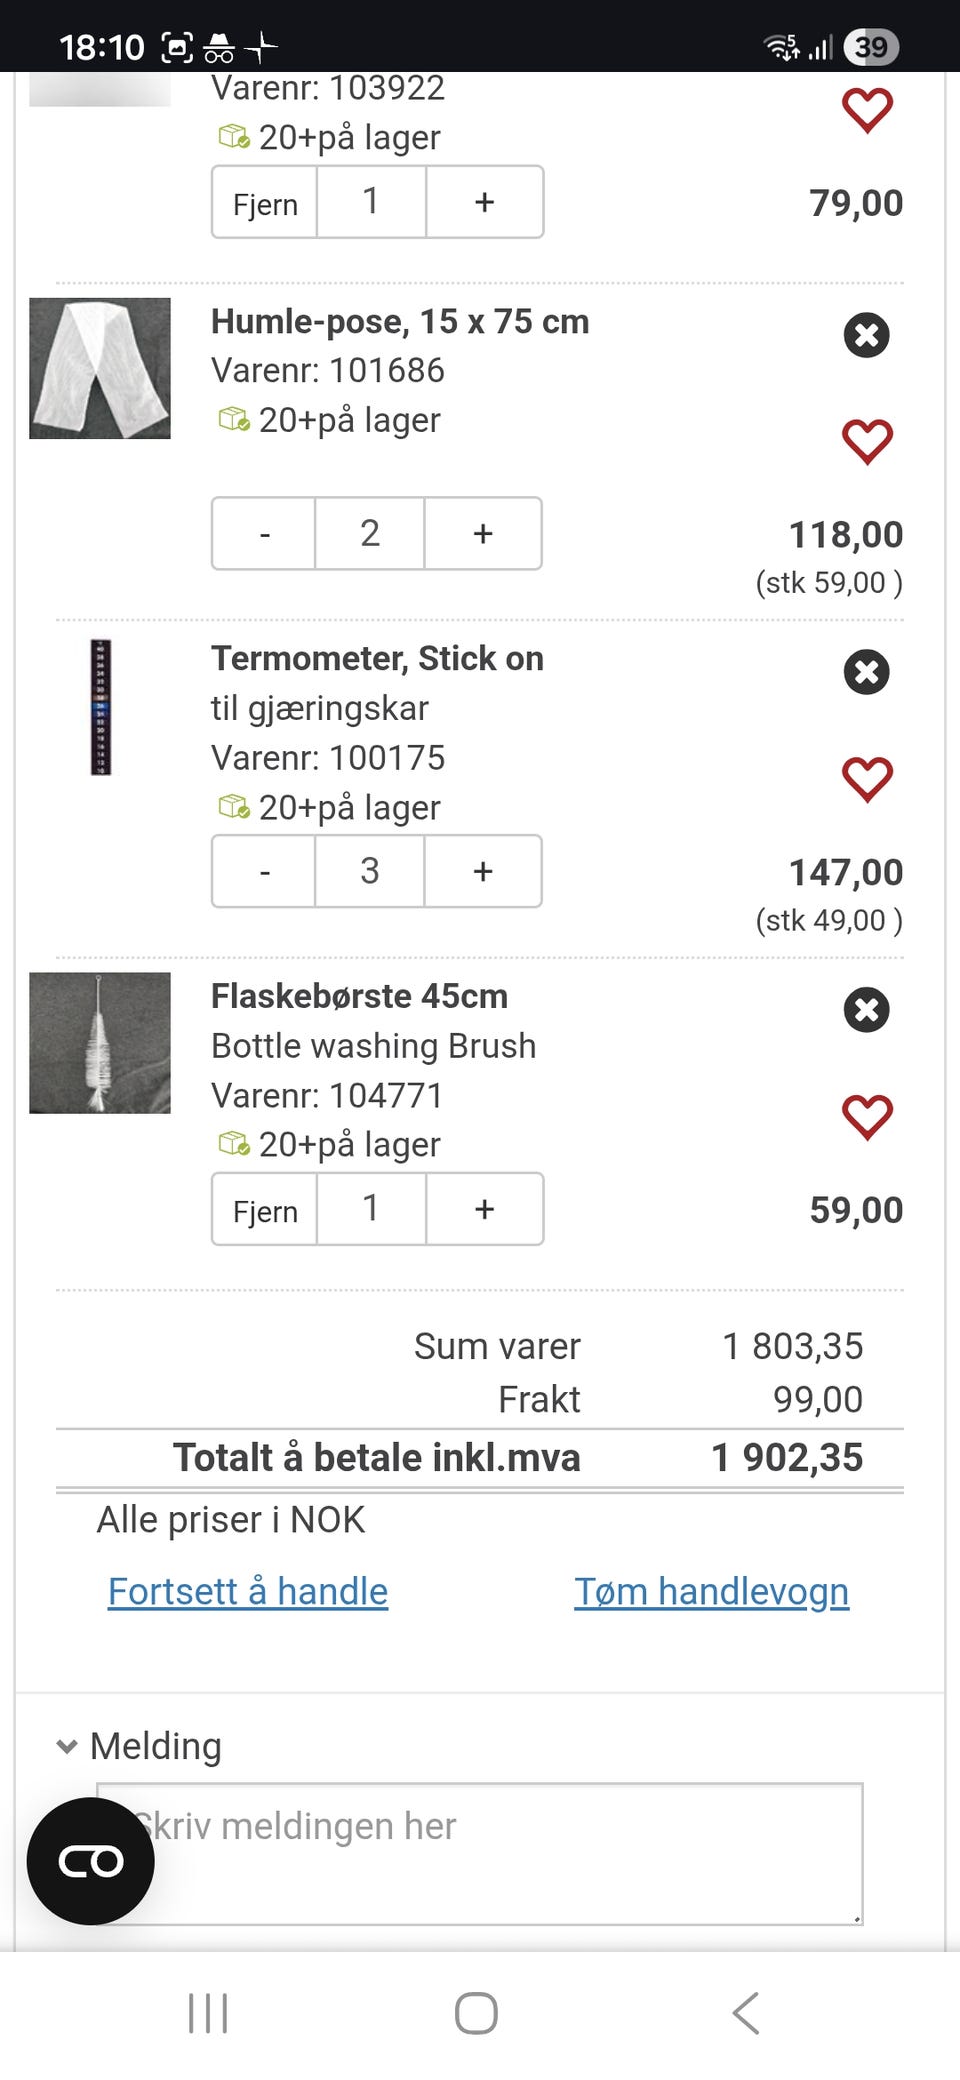Image resolution: width=960 pixels, height=2080 pixels.
Task: Click the stock box icon under Termometer
Action: tap(234, 806)
